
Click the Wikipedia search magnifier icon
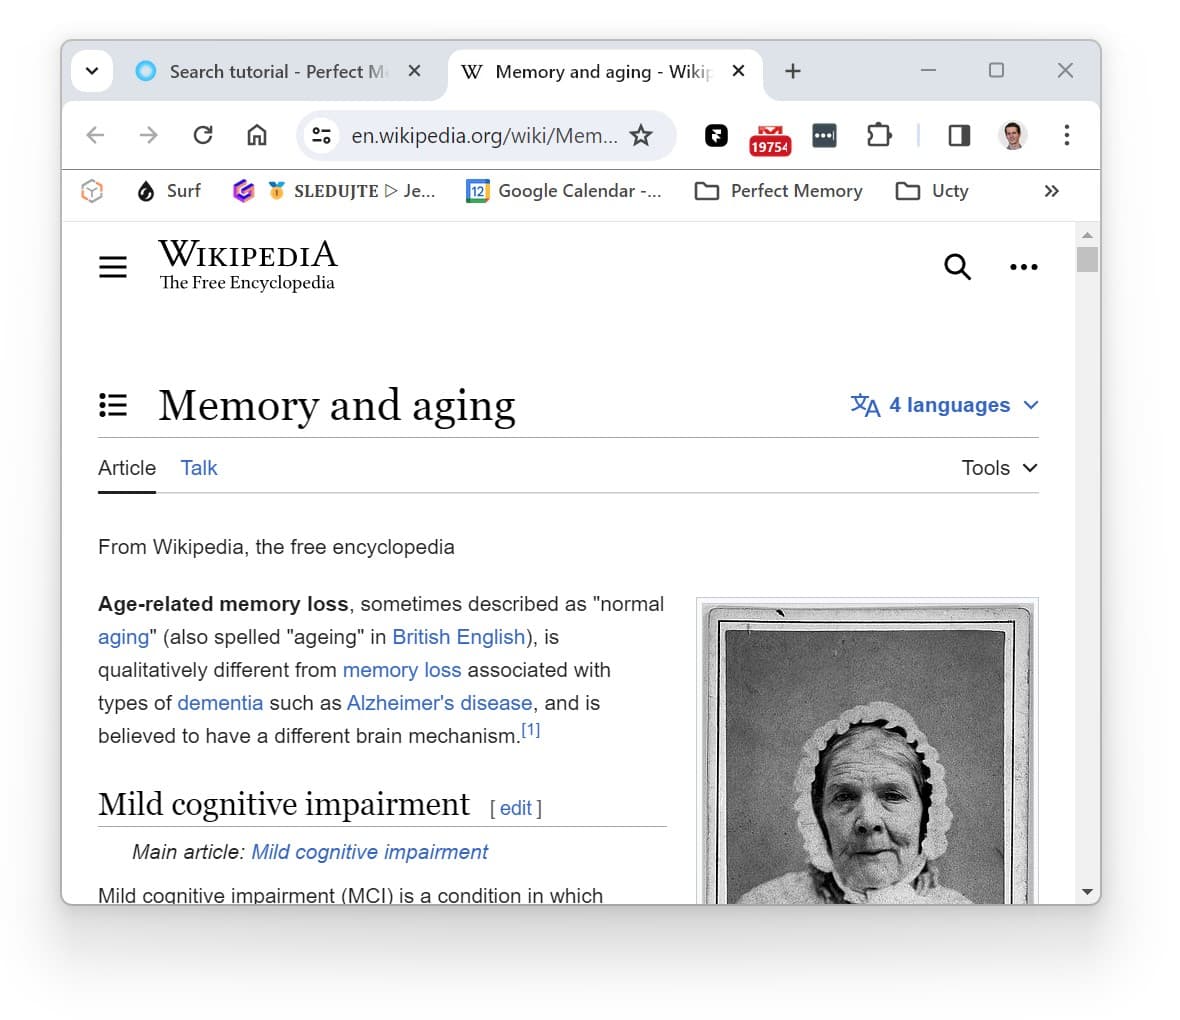click(x=957, y=266)
